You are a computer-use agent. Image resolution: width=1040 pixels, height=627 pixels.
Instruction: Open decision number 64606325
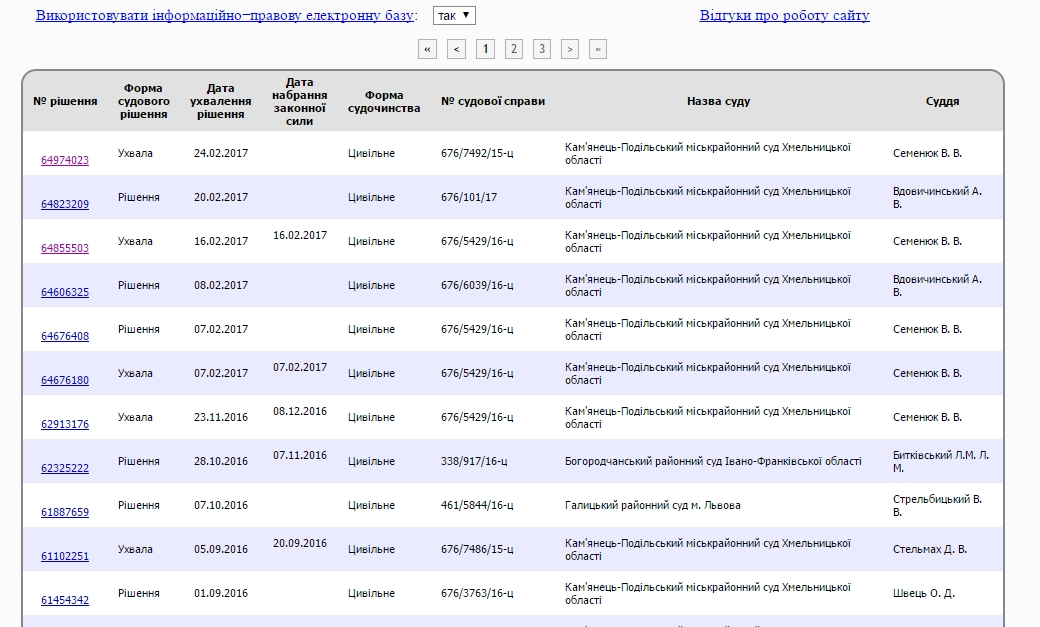click(x=65, y=292)
